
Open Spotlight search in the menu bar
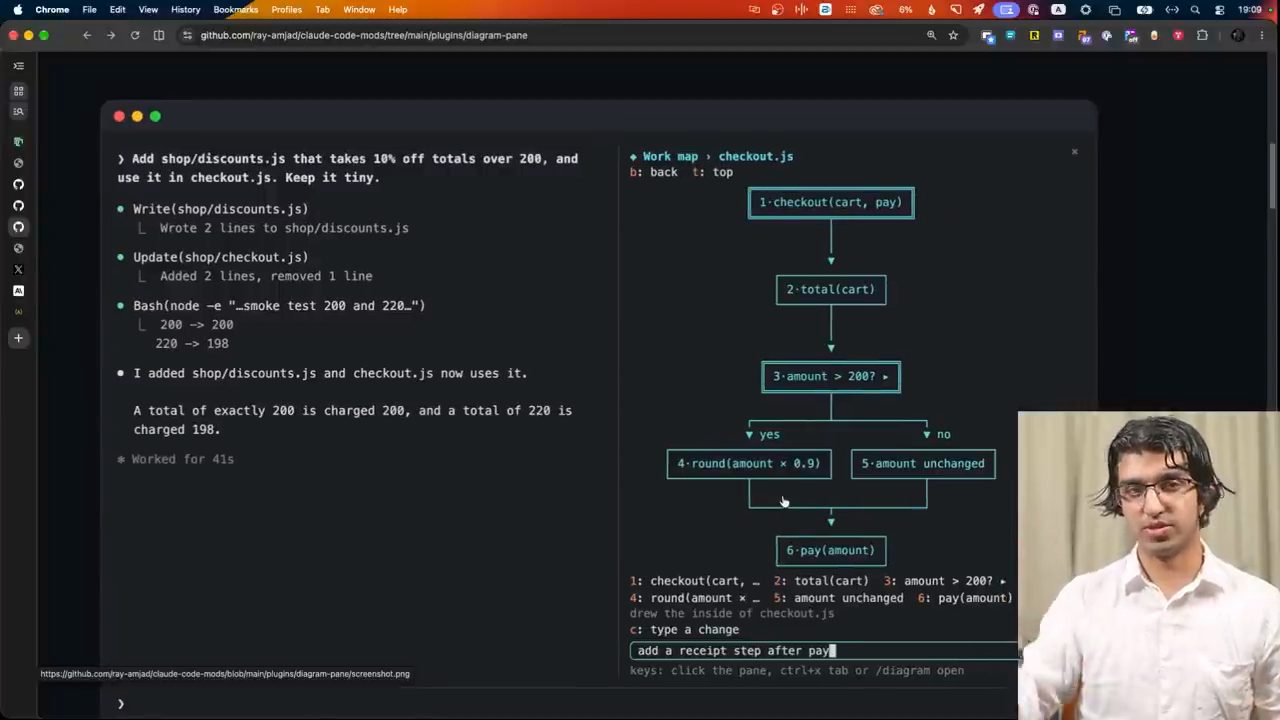(x=1195, y=10)
